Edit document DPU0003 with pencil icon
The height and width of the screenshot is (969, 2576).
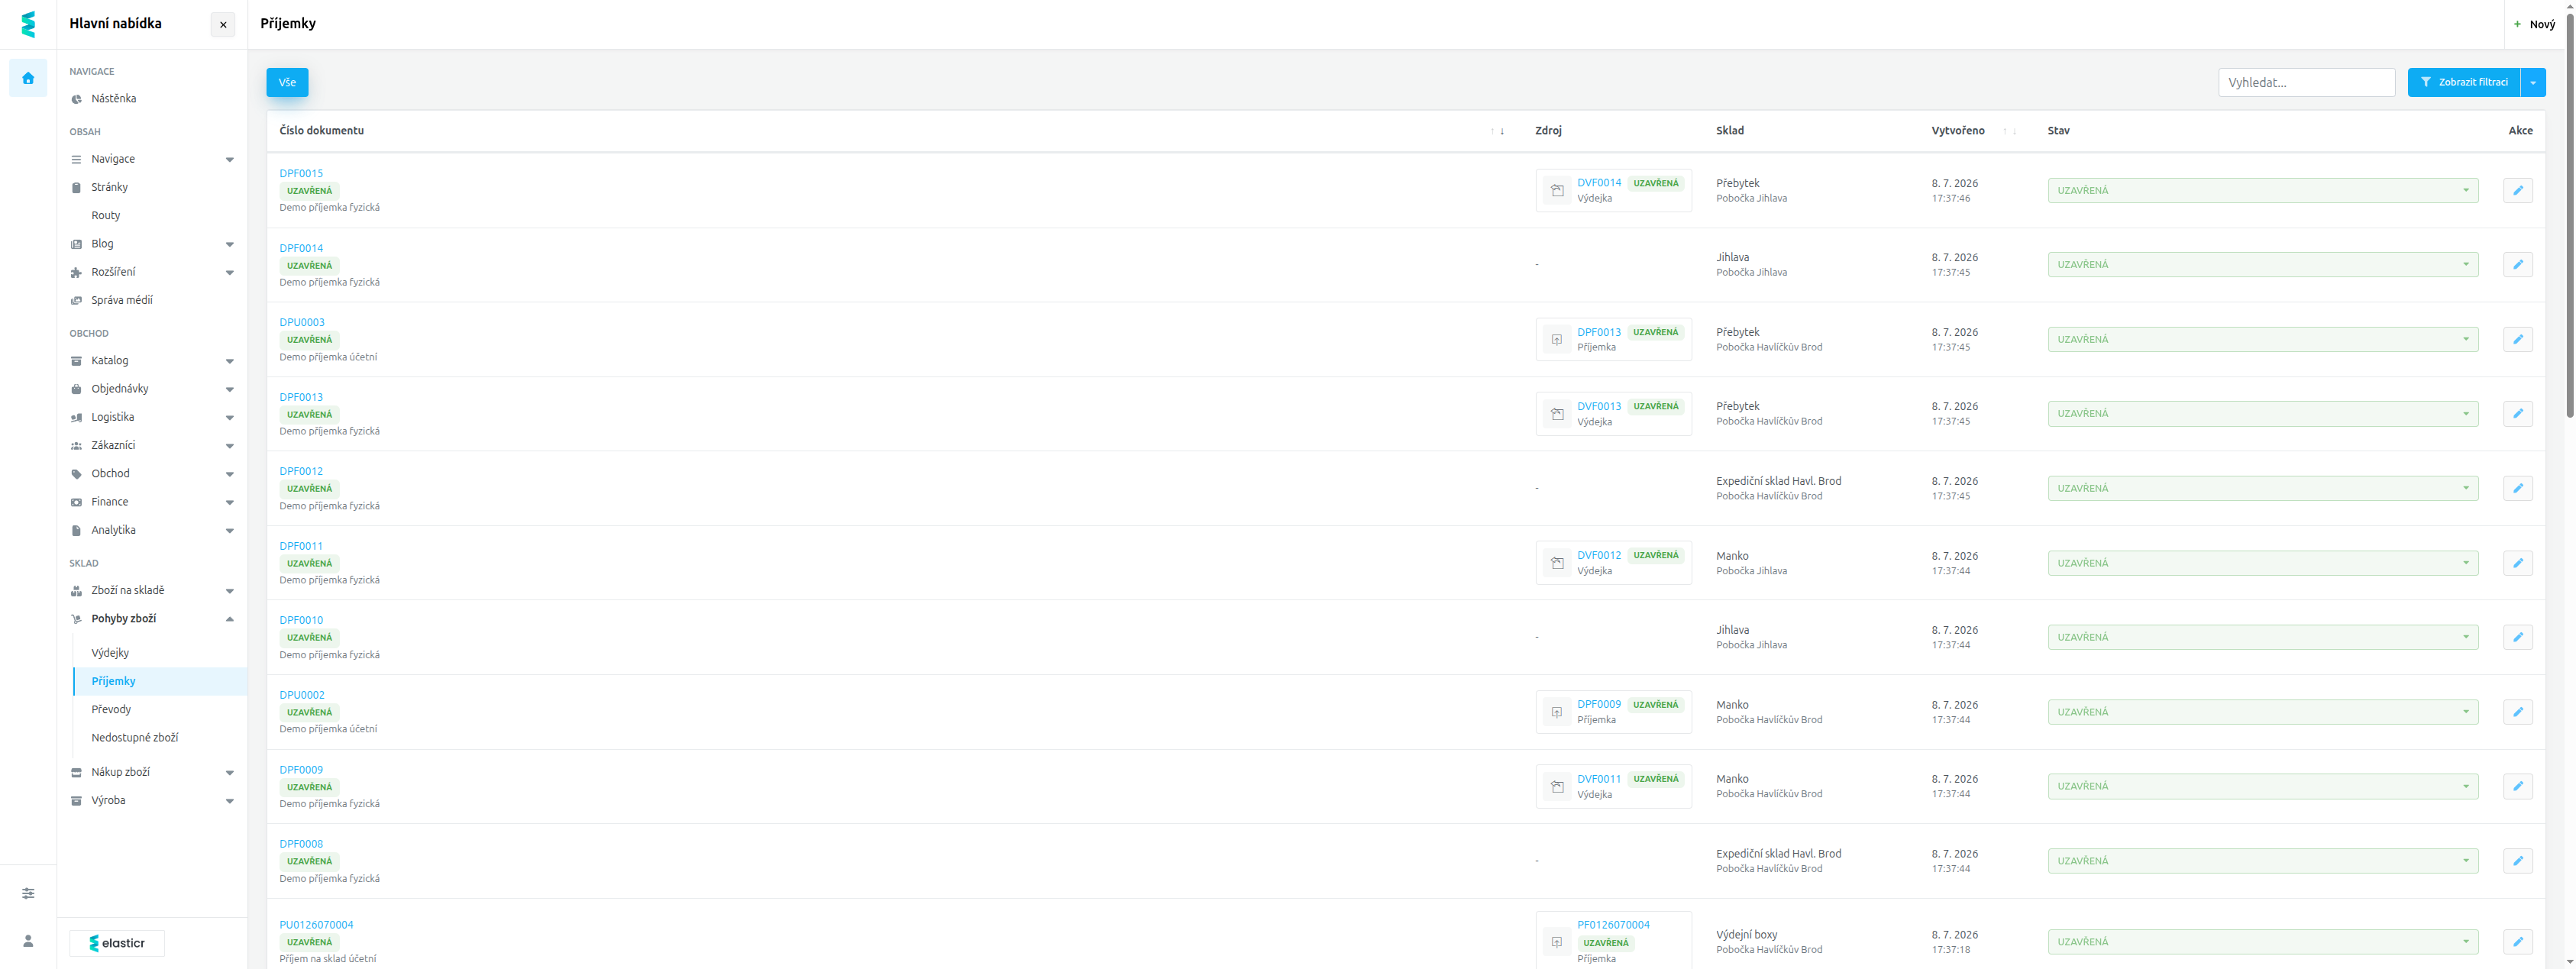(x=2518, y=339)
